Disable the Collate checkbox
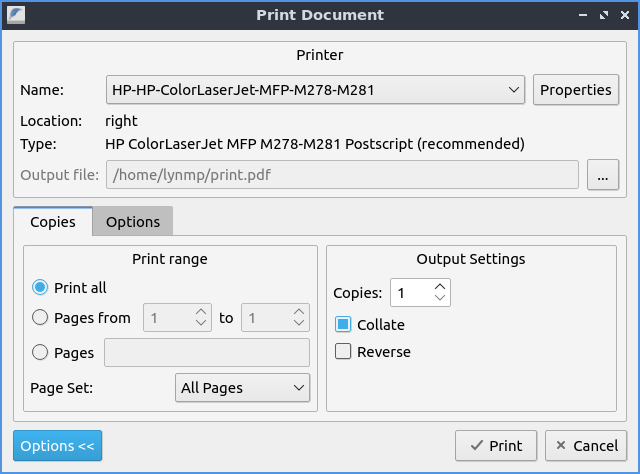The height and width of the screenshot is (474, 640). coord(343,325)
